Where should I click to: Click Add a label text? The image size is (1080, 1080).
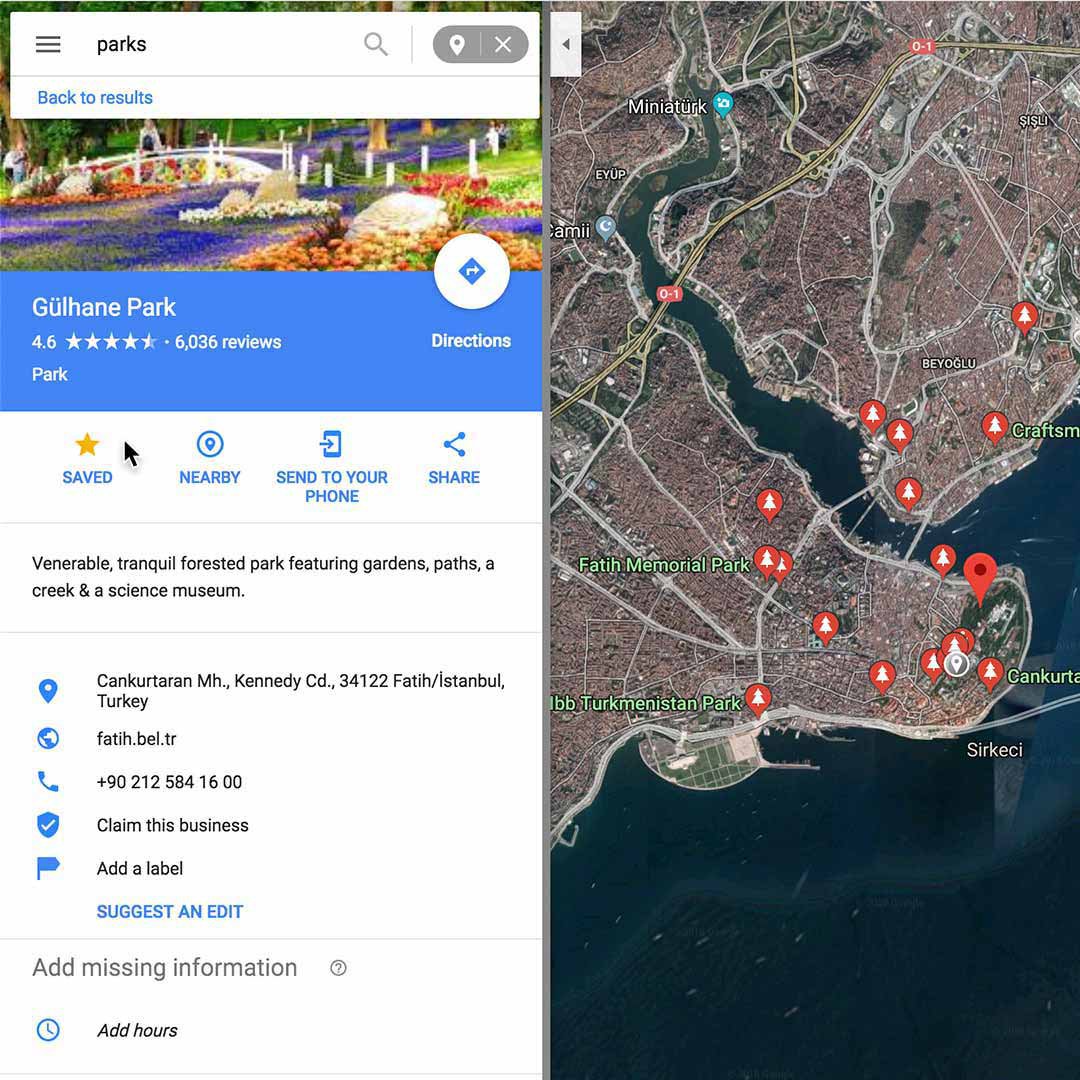[x=140, y=869]
